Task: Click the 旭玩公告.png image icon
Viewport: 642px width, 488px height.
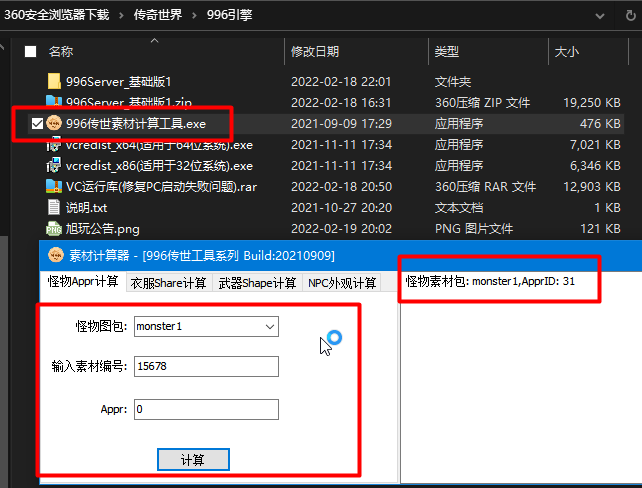Action: coord(54,228)
